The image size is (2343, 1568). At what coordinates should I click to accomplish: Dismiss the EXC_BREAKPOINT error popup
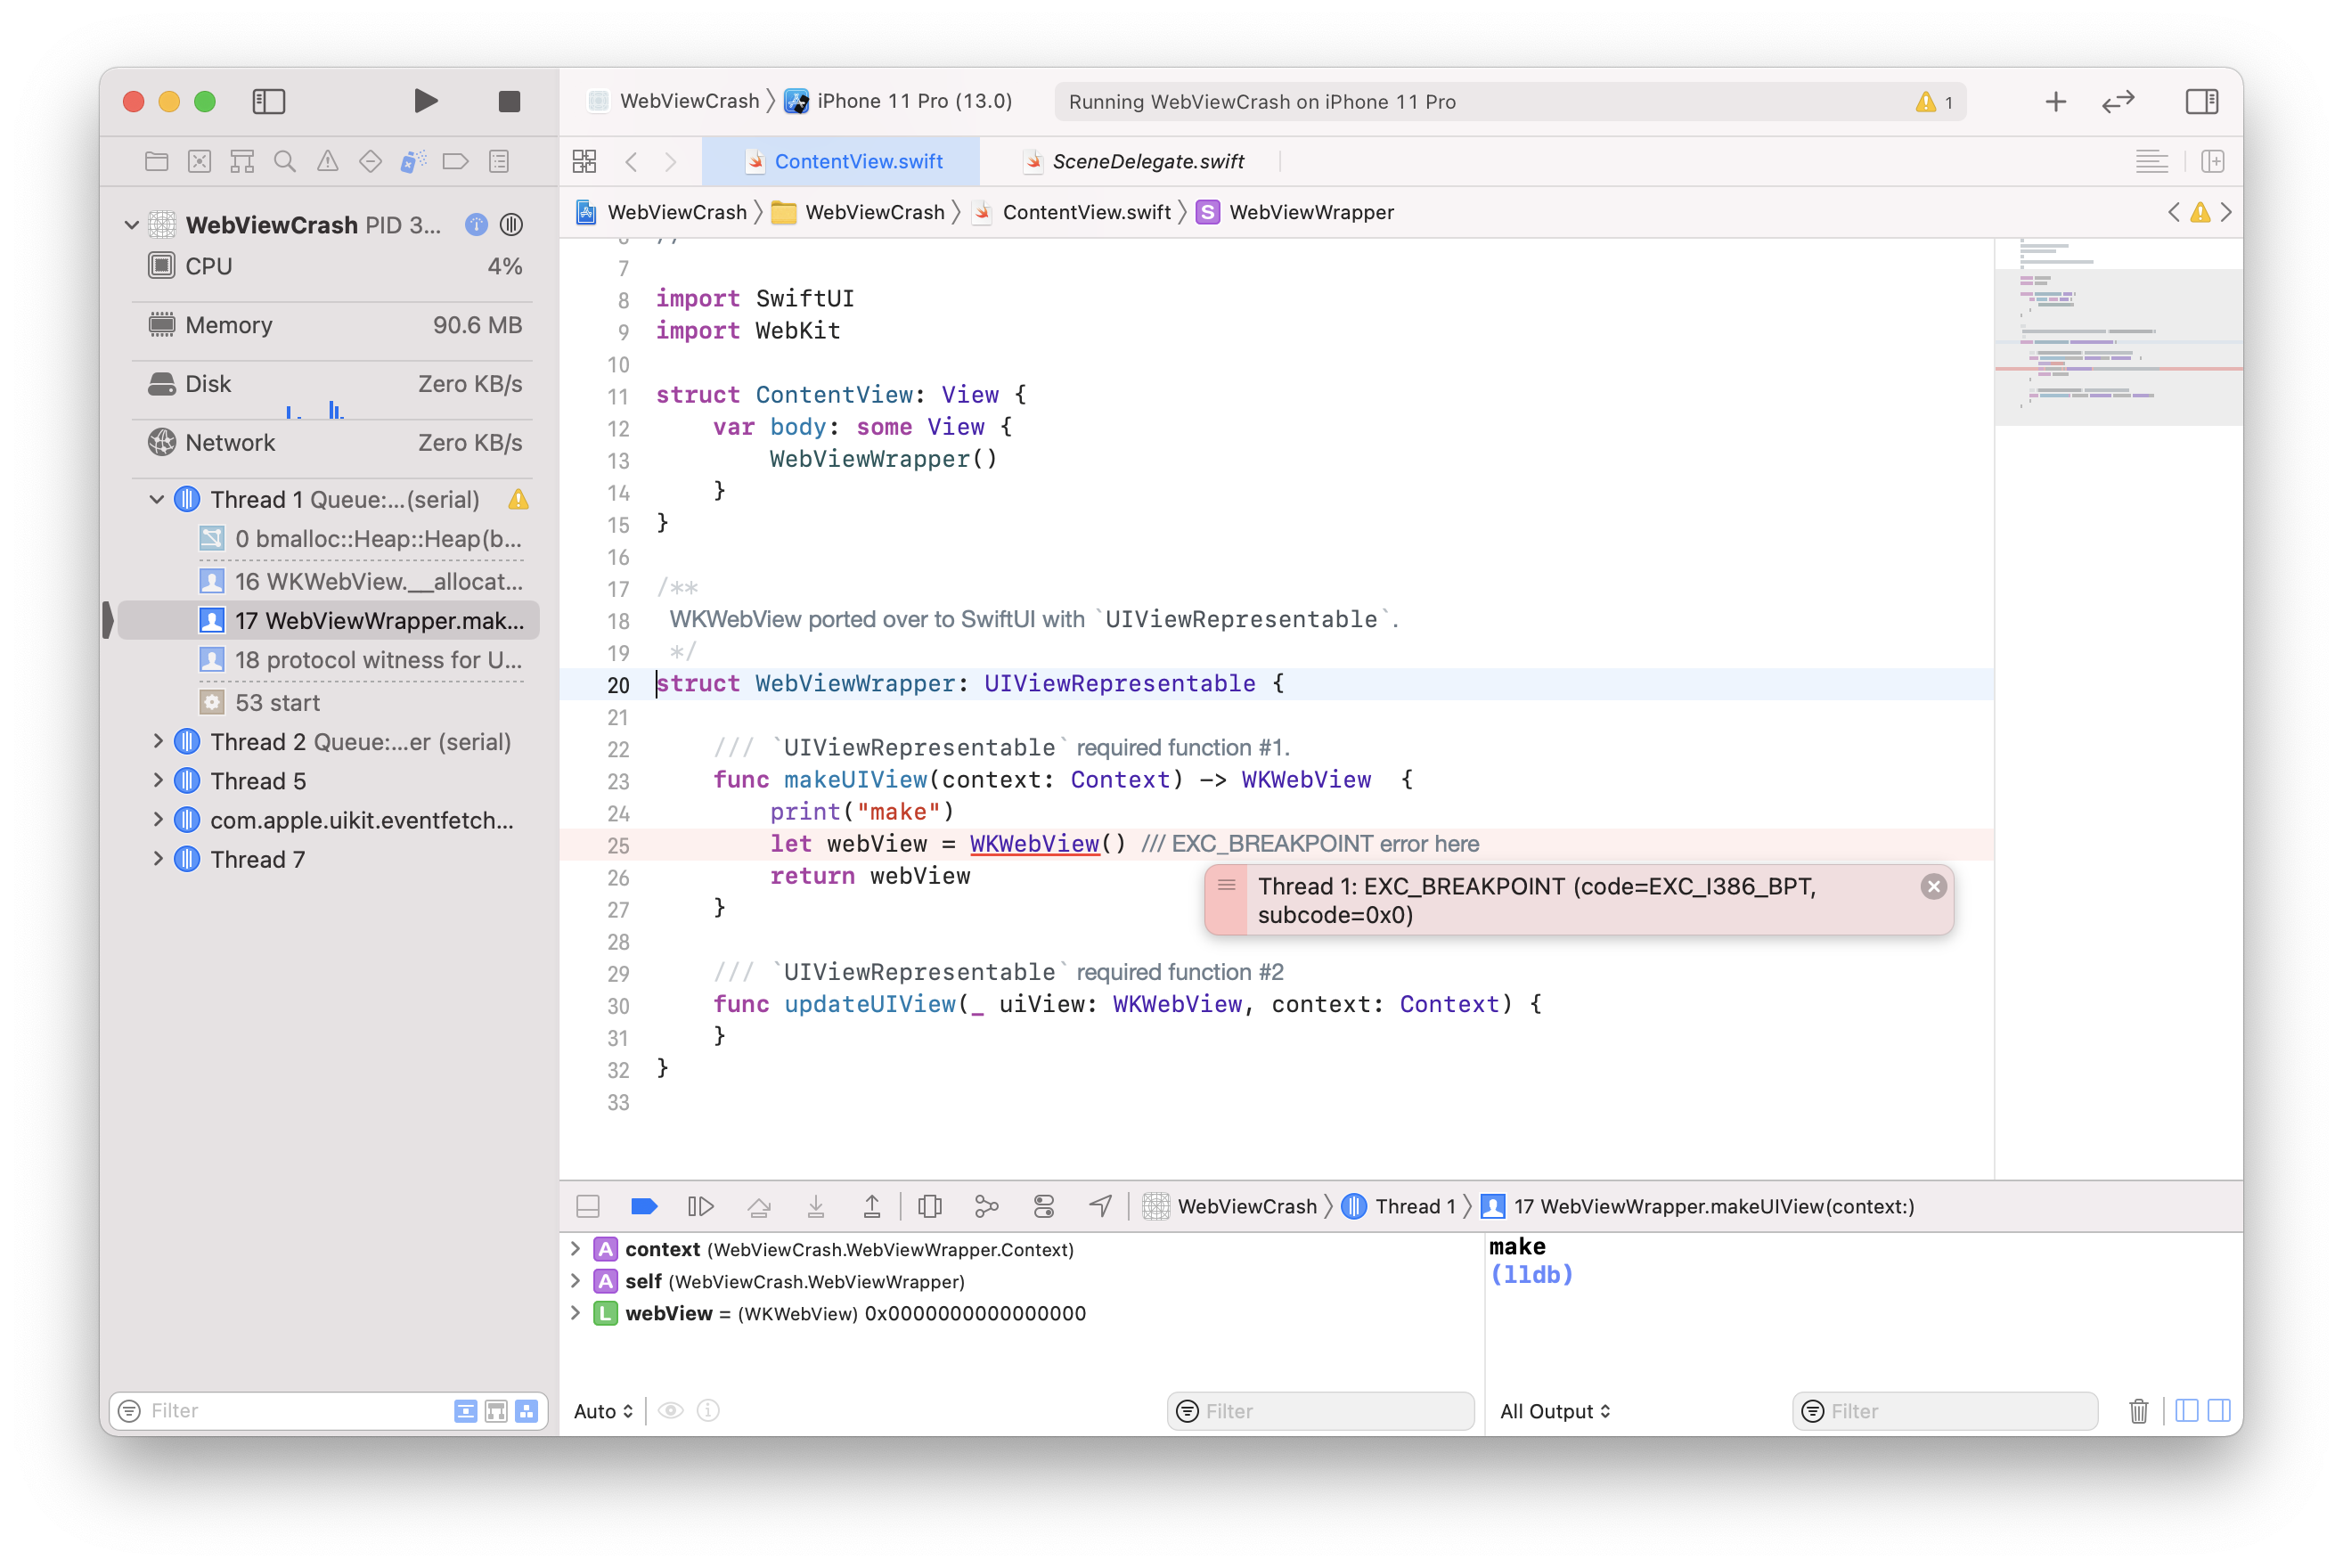tap(1933, 886)
